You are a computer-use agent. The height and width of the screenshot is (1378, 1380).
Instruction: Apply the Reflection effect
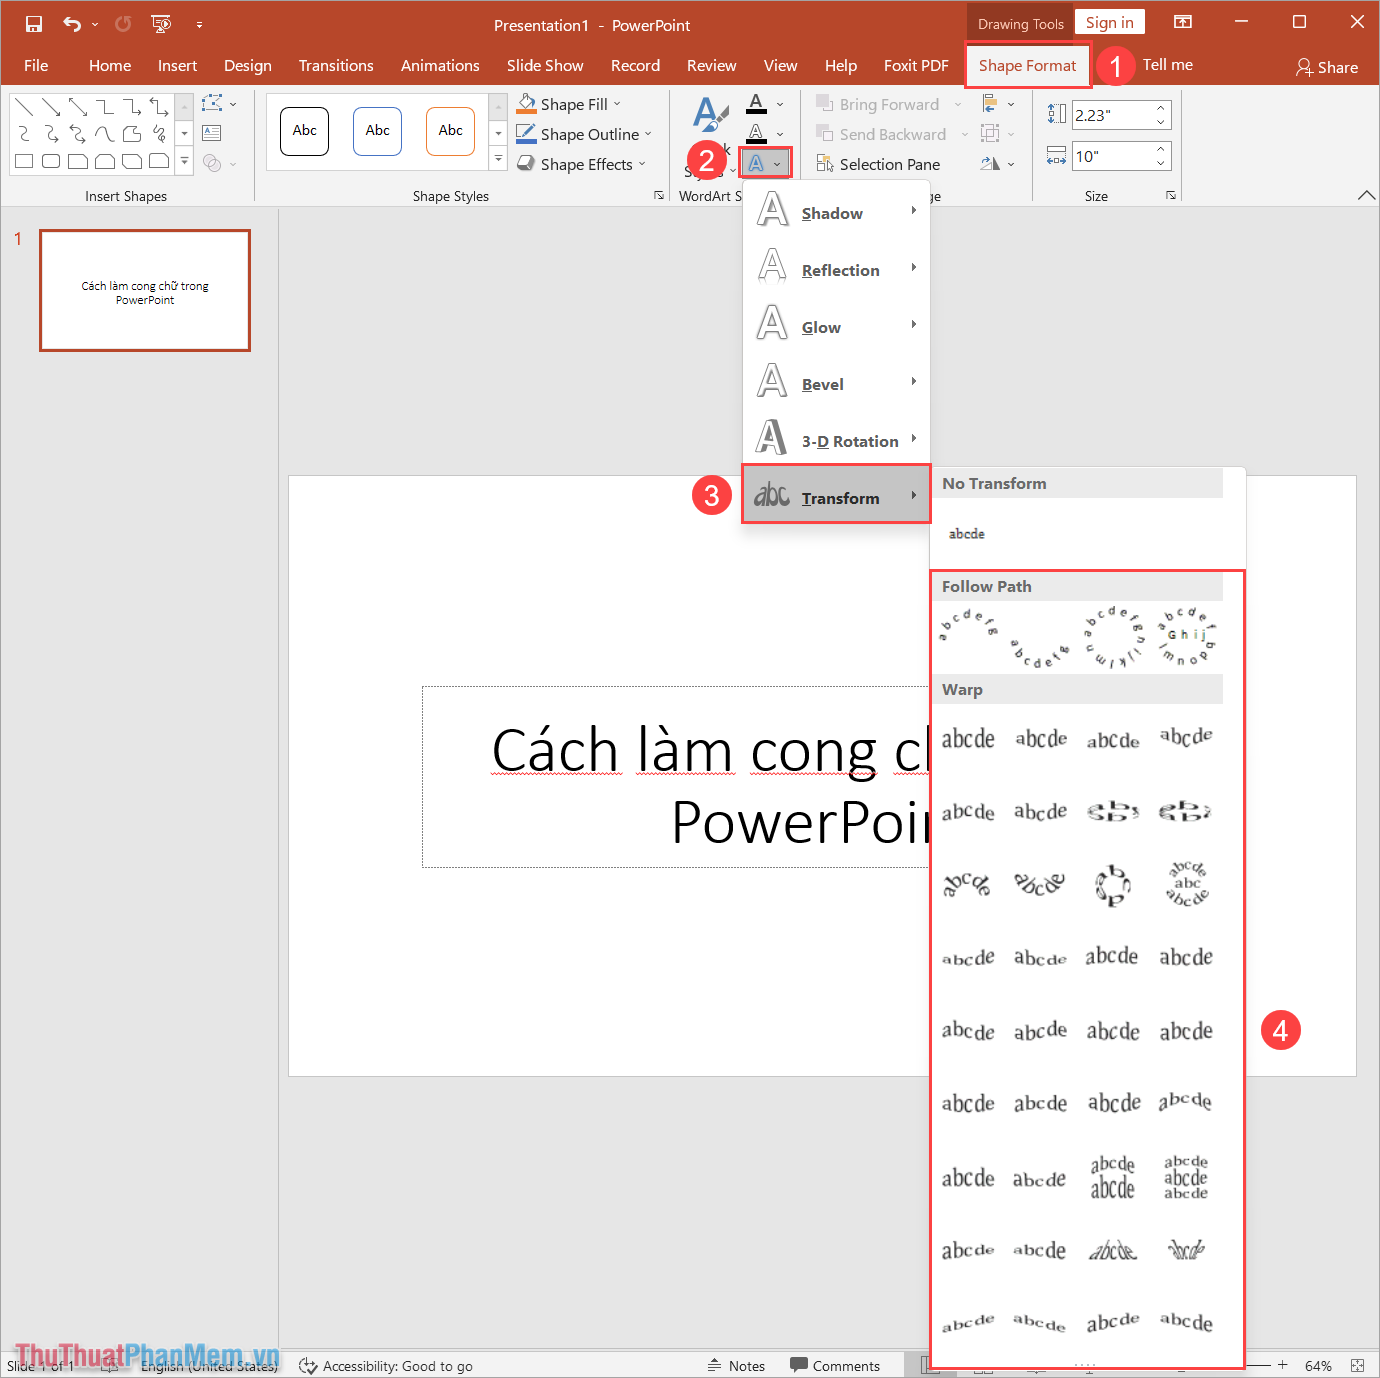pos(839,269)
